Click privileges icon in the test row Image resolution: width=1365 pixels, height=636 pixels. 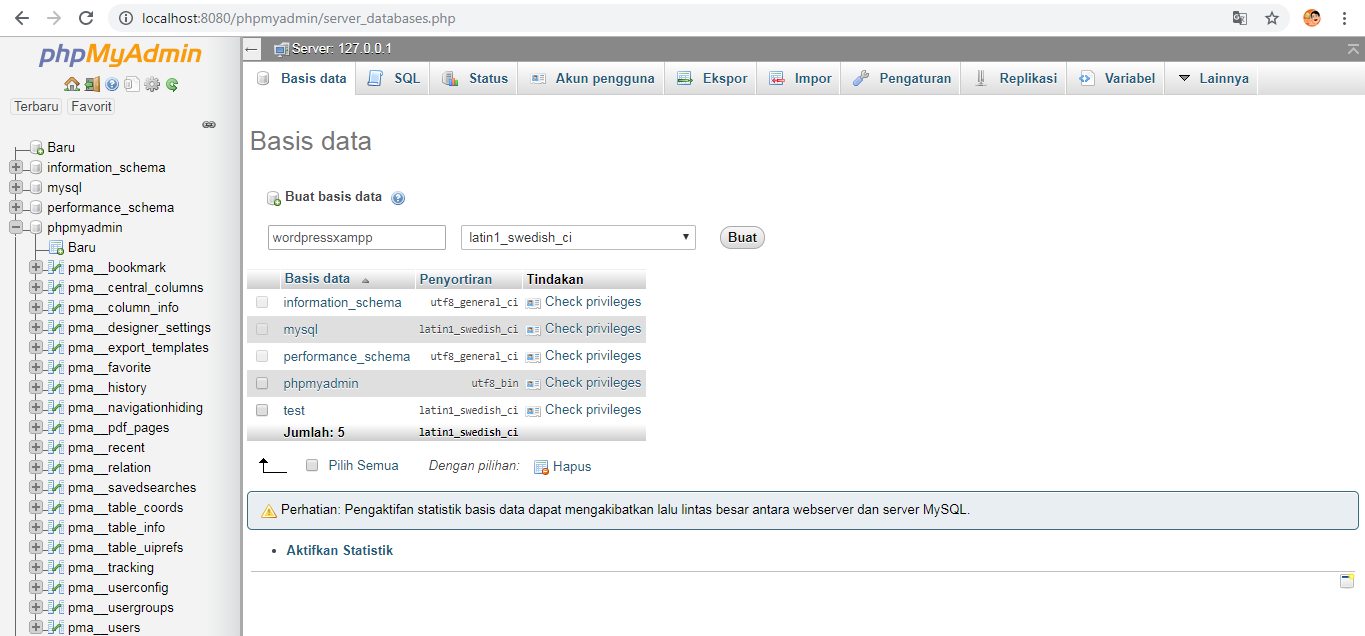[533, 410]
